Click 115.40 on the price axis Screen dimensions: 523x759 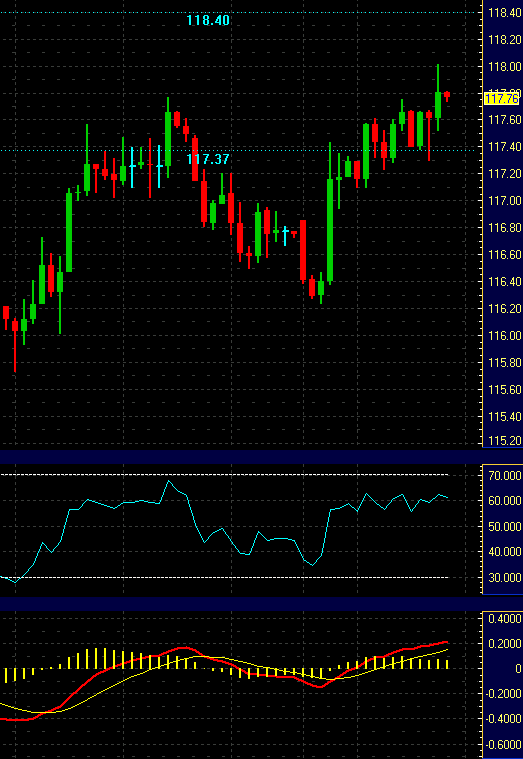point(505,416)
